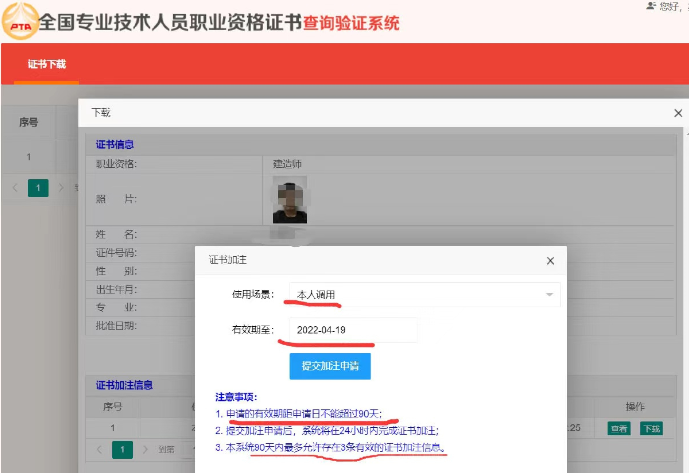Close the 下载 dialog window

tap(677, 114)
